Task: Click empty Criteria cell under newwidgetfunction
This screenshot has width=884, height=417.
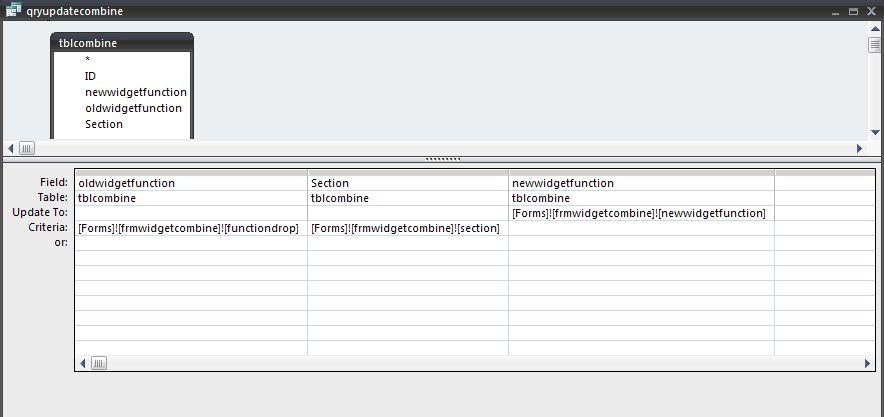Action: click(642, 228)
